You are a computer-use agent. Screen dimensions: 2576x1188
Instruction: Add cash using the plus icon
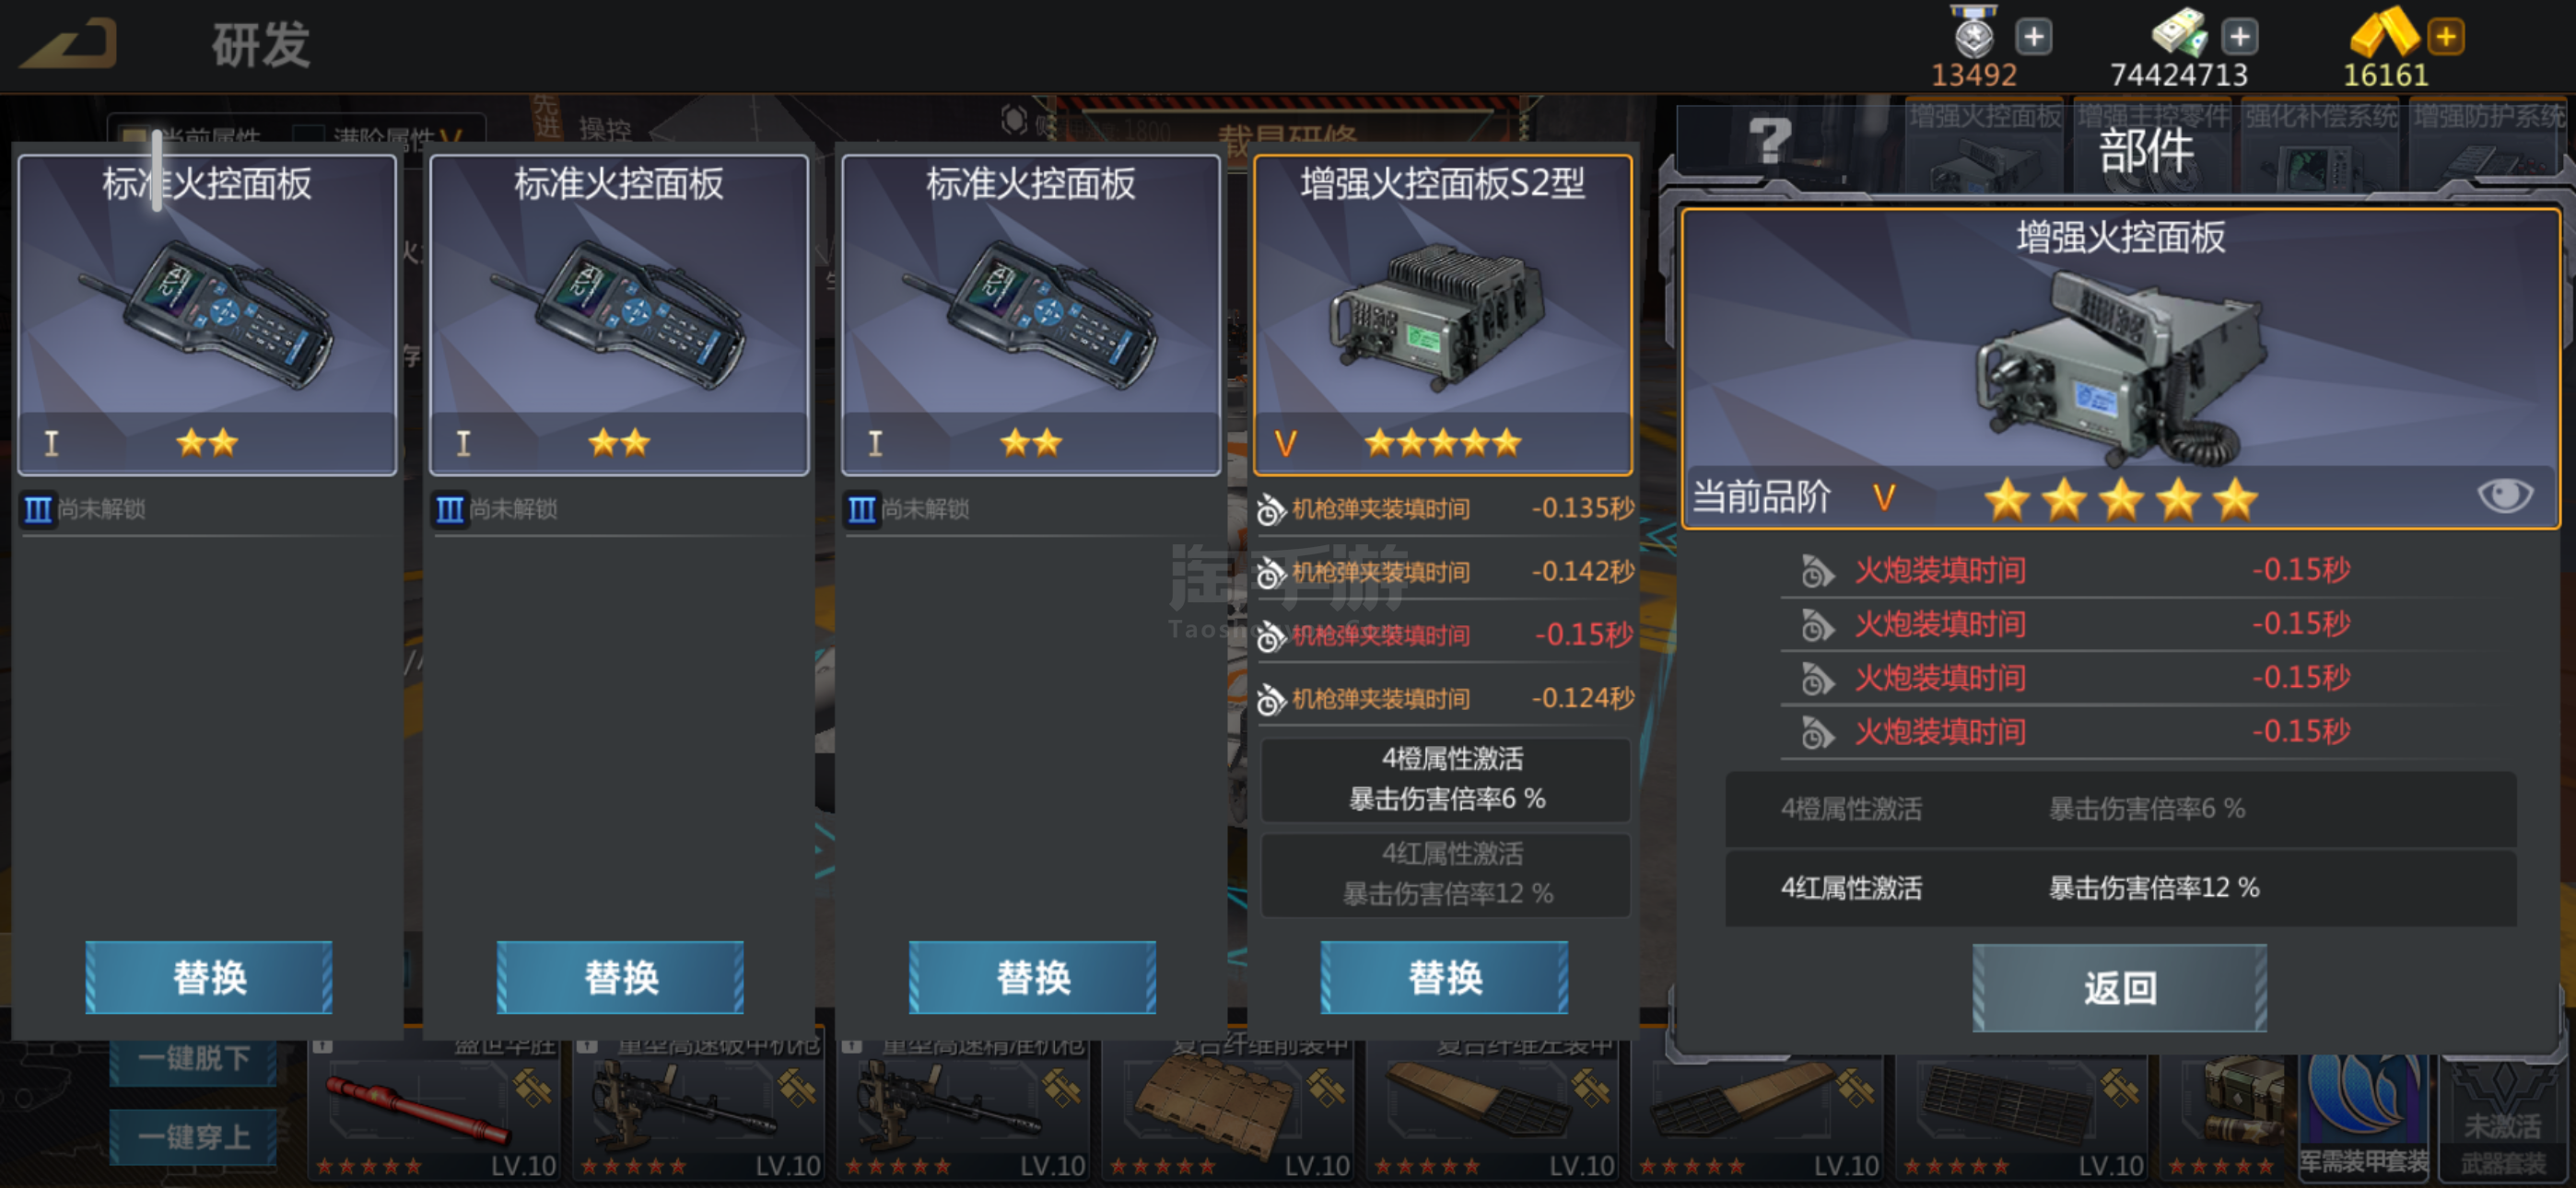[2239, 38]
